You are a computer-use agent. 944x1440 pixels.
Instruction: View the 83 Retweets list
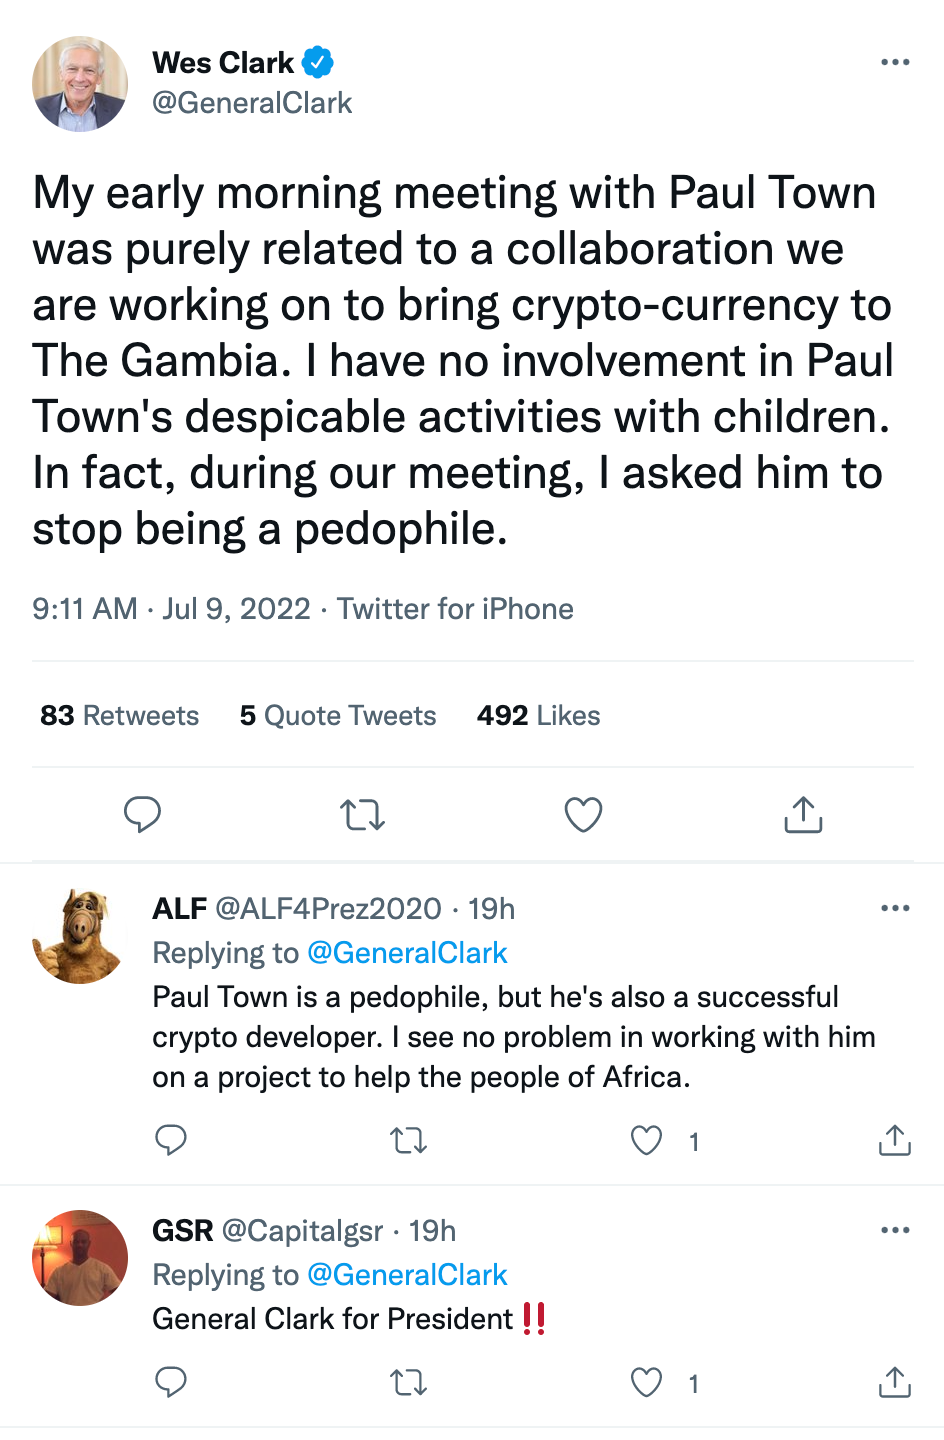(120, 716)
